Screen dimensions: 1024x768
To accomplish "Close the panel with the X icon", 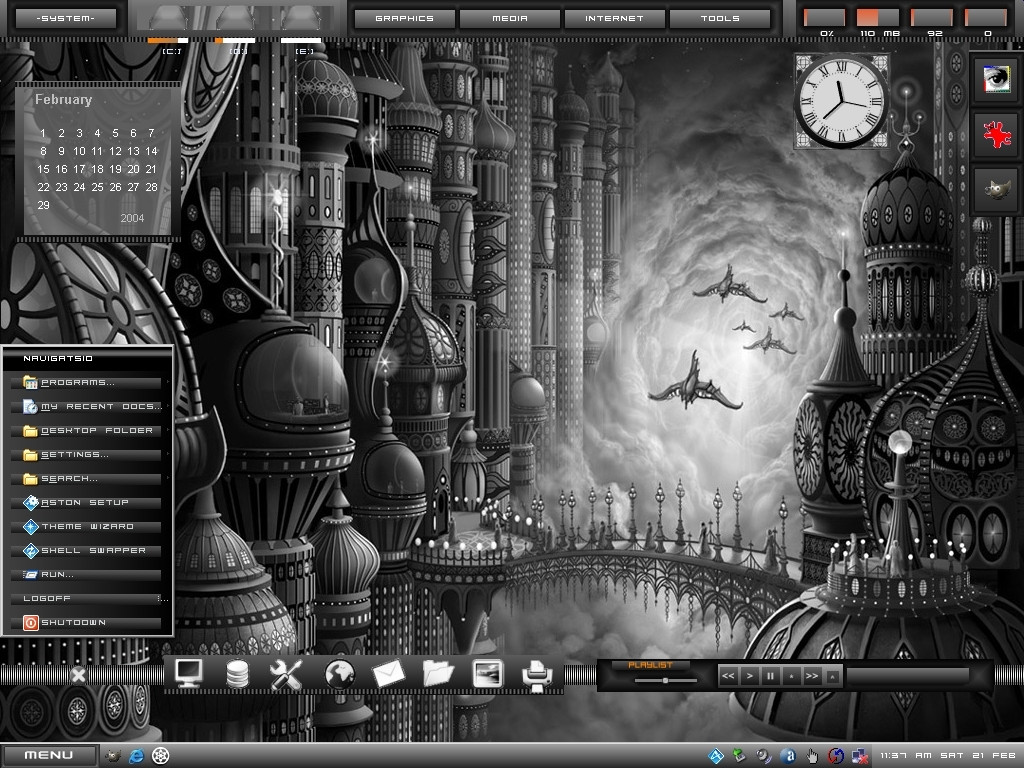I will 78,675.
